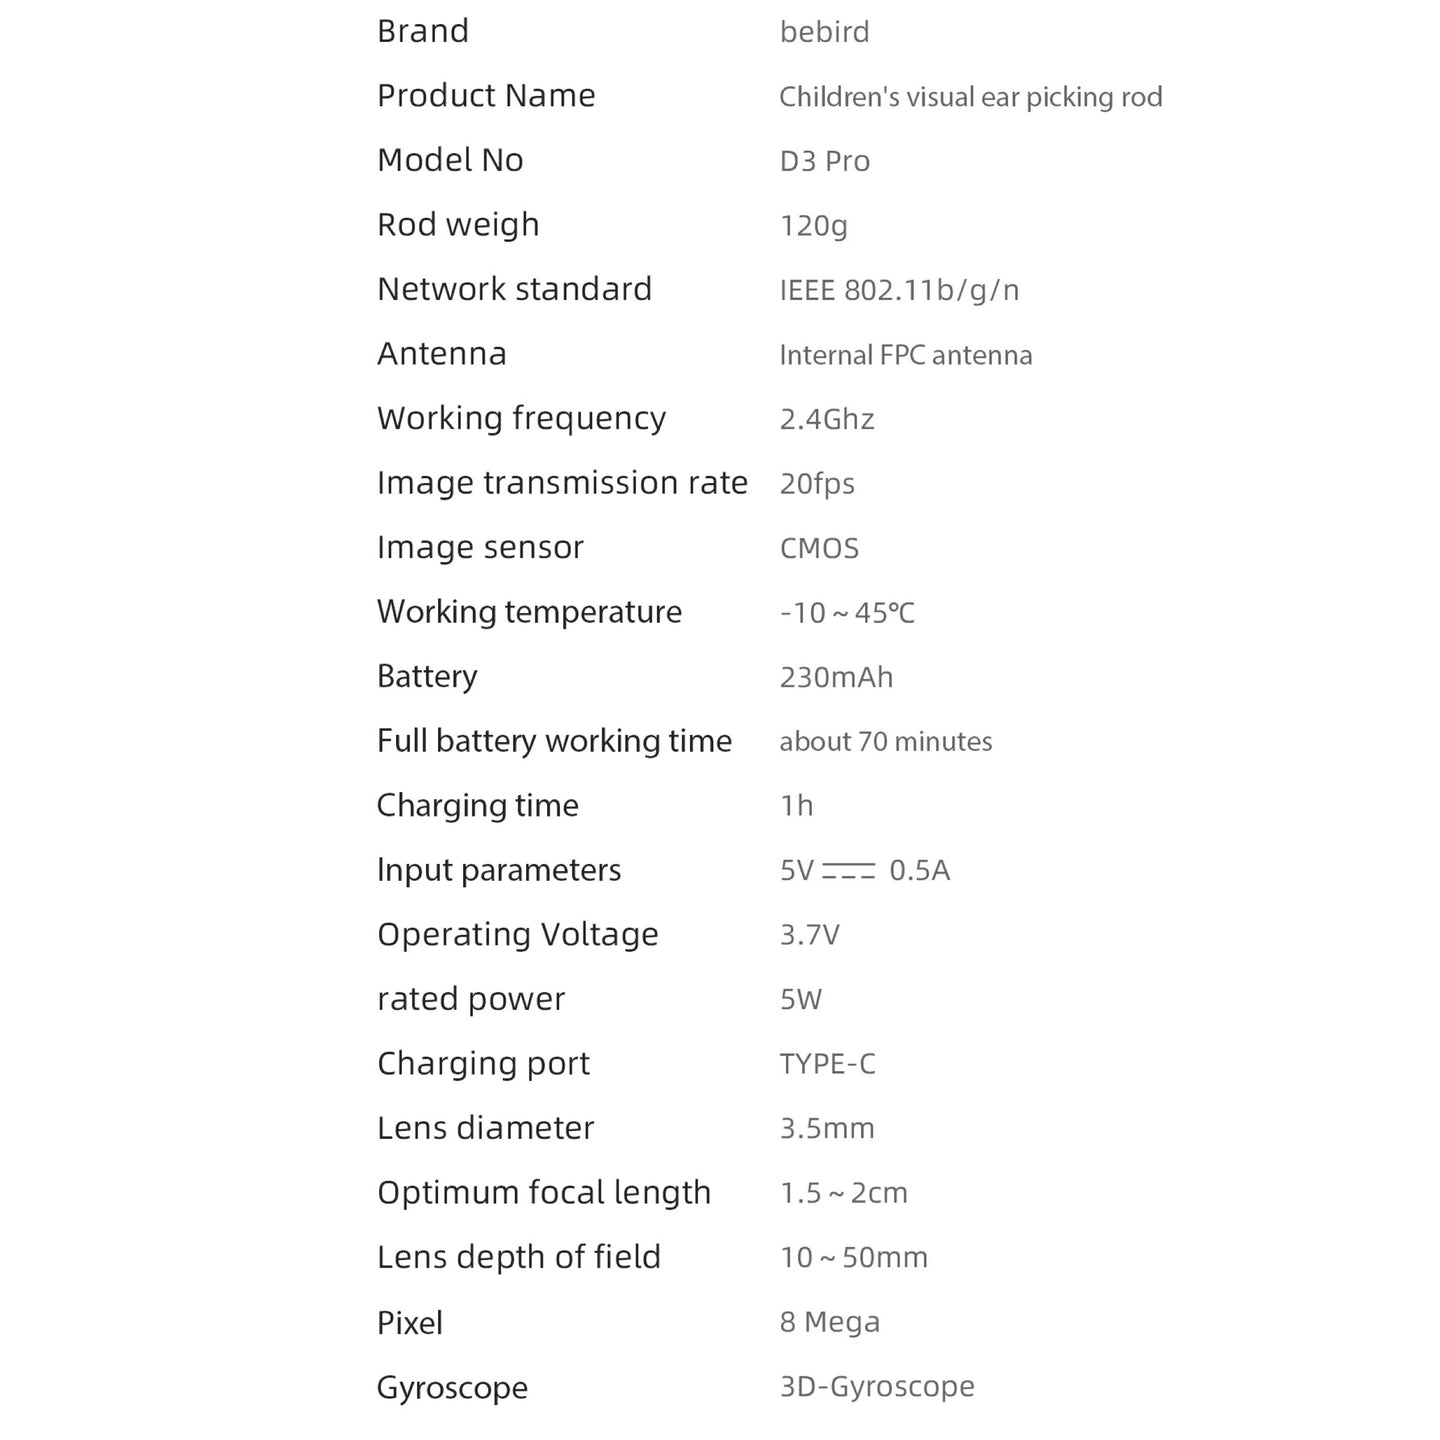Click the "Working temperature" label
Screen dimensions: 1440x1440
(x=529, y=612)
